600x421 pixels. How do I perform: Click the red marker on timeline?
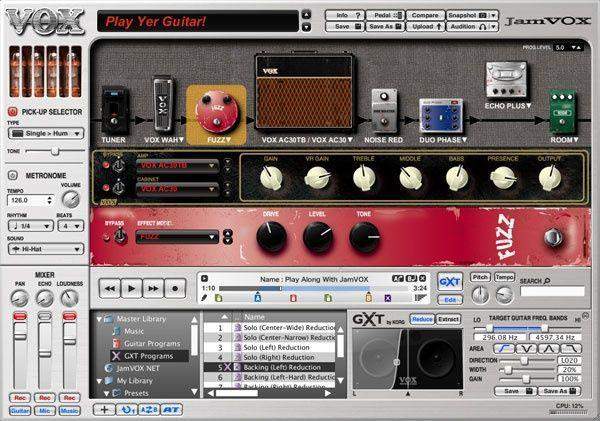click(293, 297)
